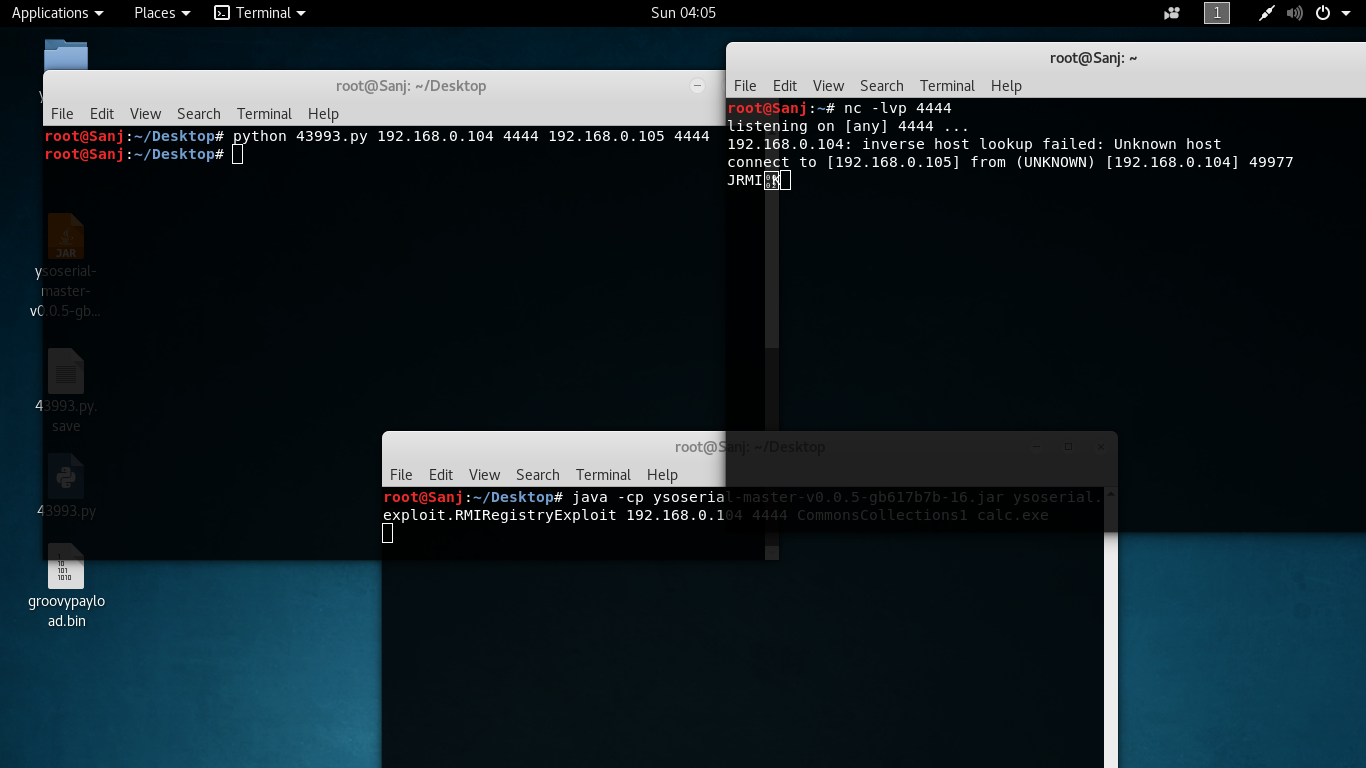The height and width of the screenshot is (768, 1366).
Task: Open Search menu in the ysoserial java terminal
Action: (x=538, y=475)
